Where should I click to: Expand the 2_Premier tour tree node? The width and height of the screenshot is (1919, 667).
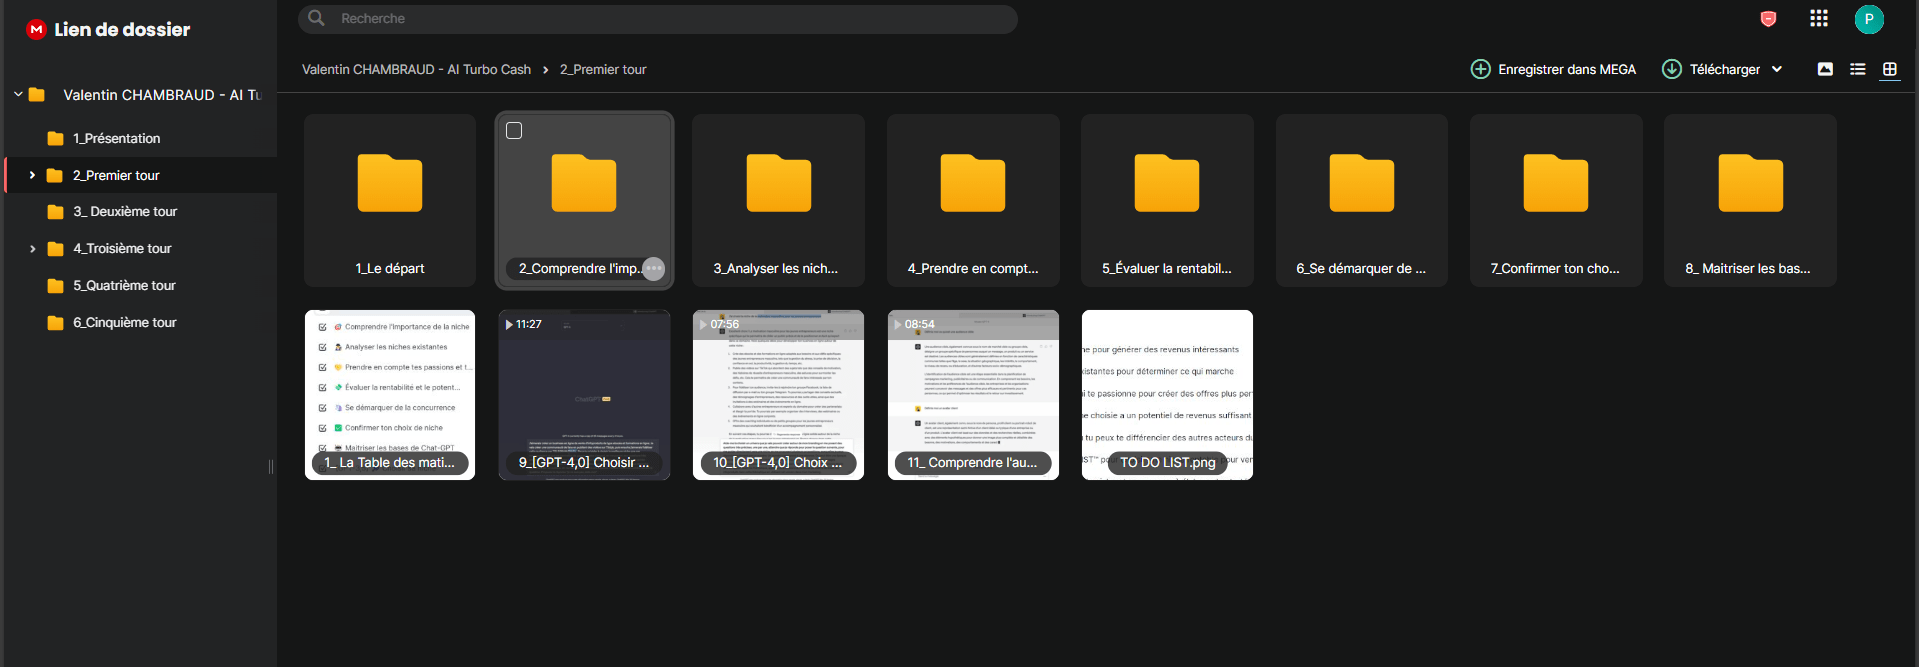[x=32, y=175]
